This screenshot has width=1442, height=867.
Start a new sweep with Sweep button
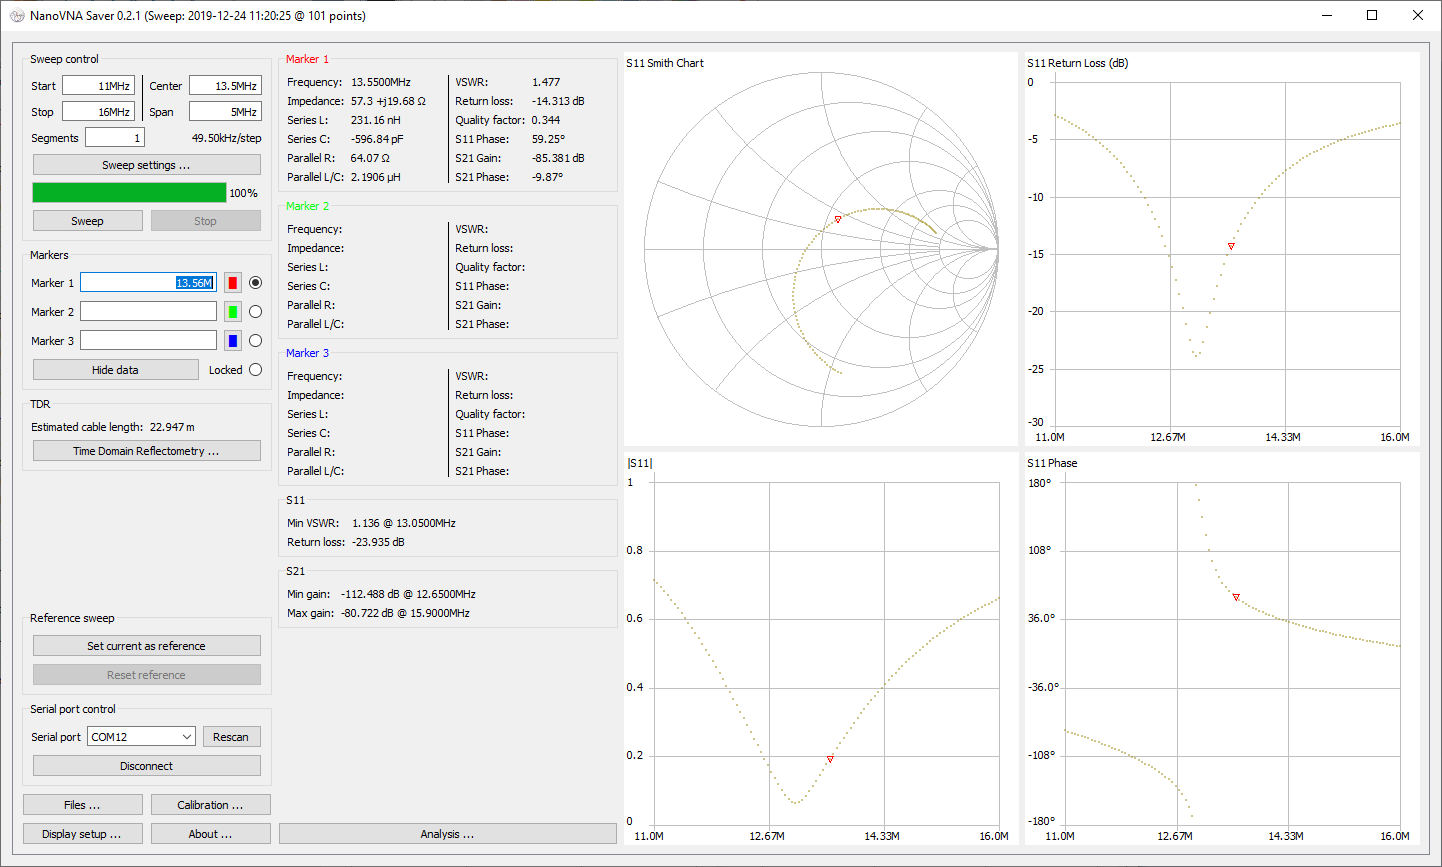tap(87, 221)
